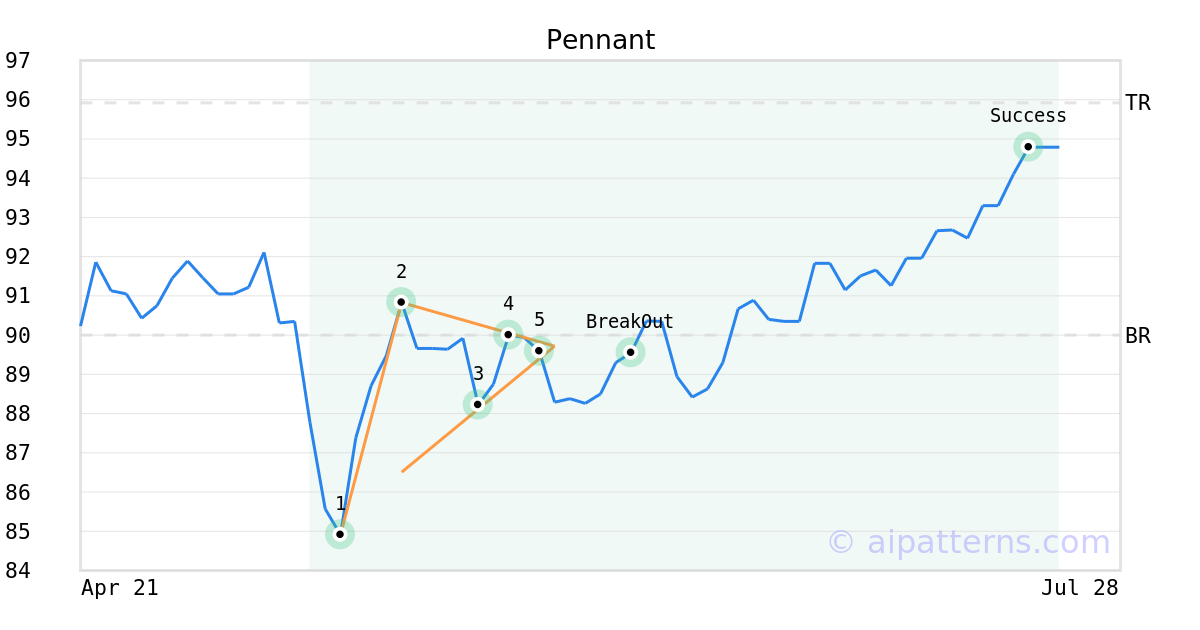Screen dimensions: 1200x630
Task: Open the aipatterns.com watermark link
Action: click(968, 542)
